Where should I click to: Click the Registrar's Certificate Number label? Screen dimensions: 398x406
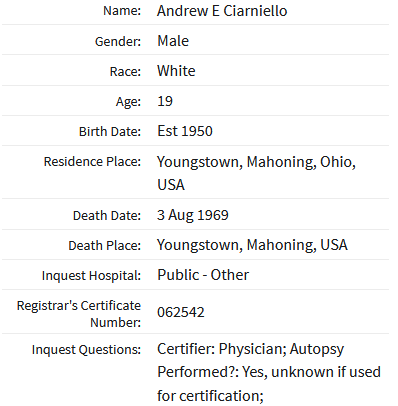(x=79, y=314)
